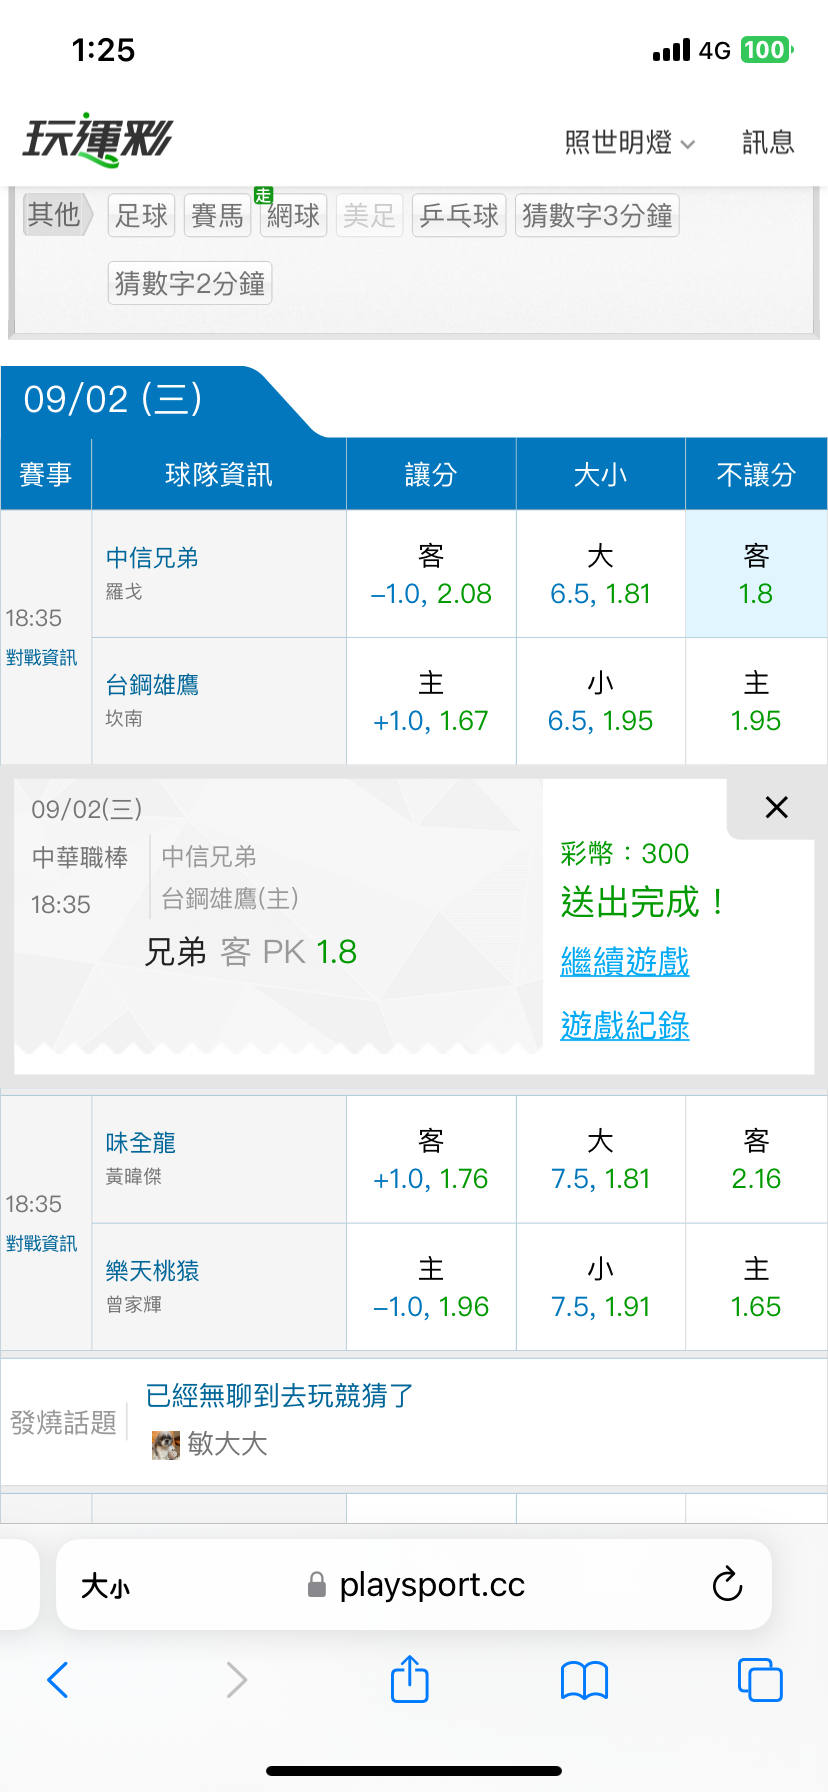Open 敏大大 user avatar thumbnail
The height and width of the screenshot is (1792, 828).
[165, 1444]
